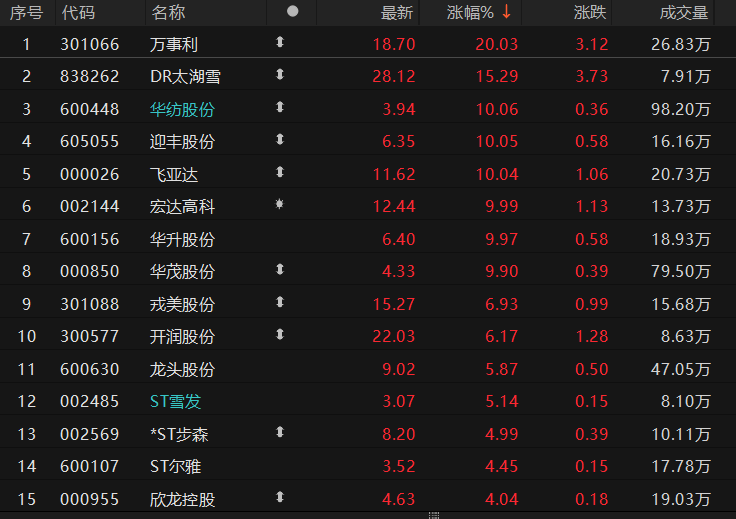Sort by the 最新 price column header
736x519 pixels.
397,13
